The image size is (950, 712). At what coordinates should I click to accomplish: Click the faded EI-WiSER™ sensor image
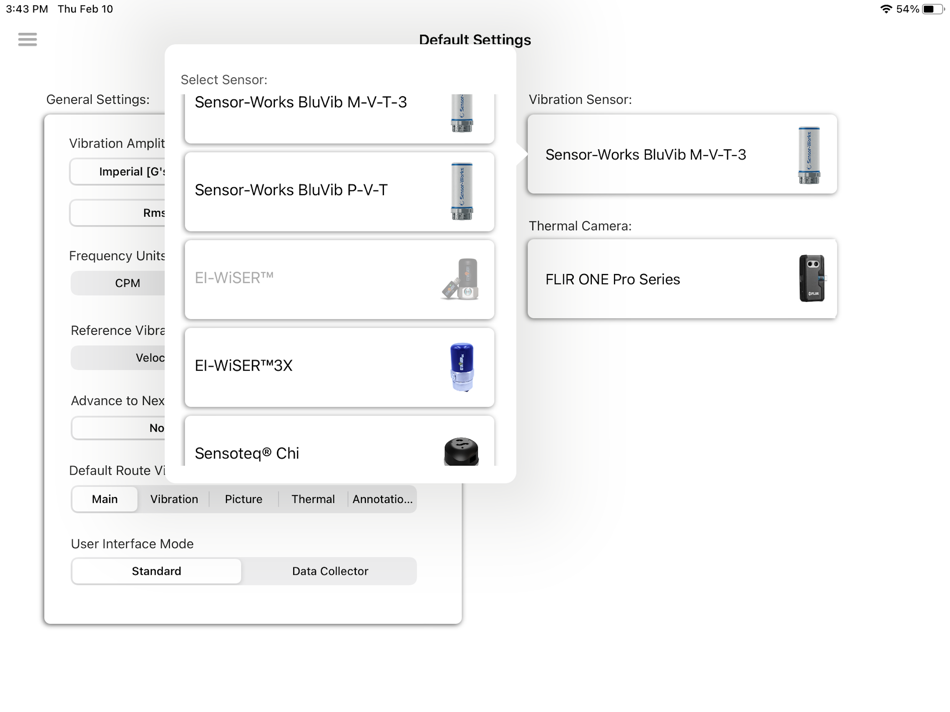[x=462, y=279]
